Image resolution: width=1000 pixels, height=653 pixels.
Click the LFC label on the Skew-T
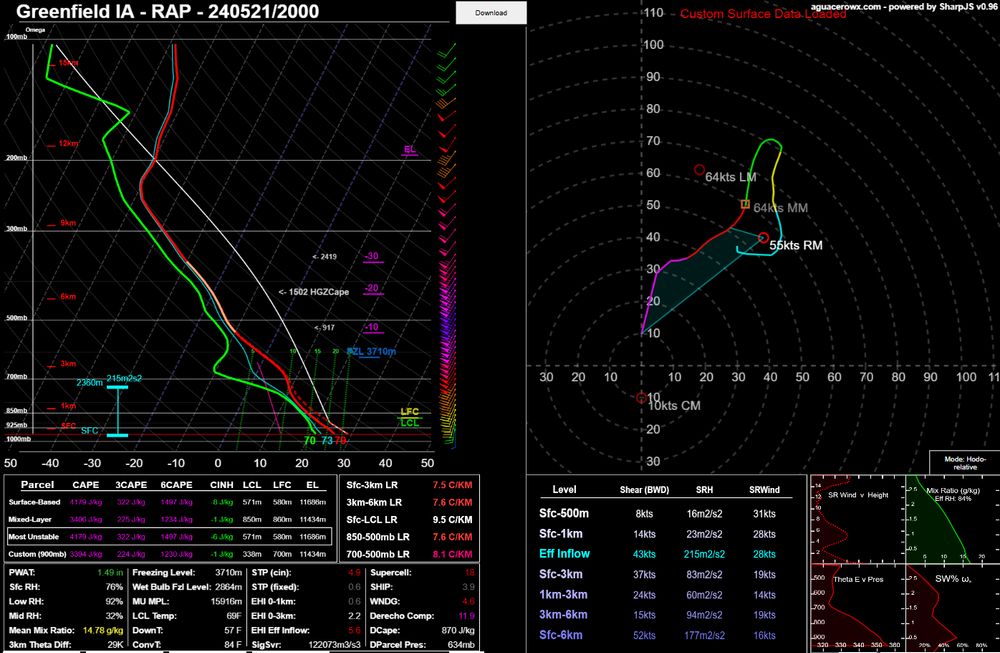coord(409,411)
